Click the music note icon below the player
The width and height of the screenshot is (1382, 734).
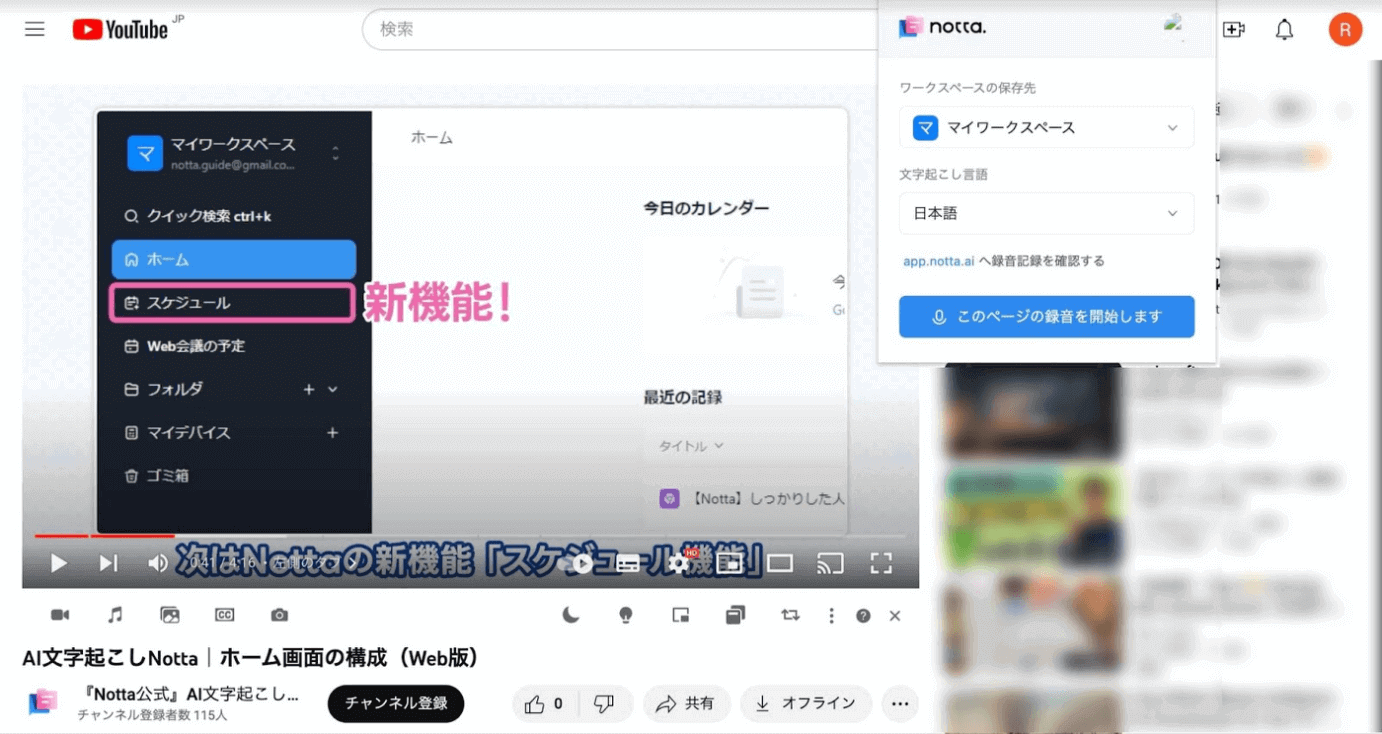[x=115, y=615]
